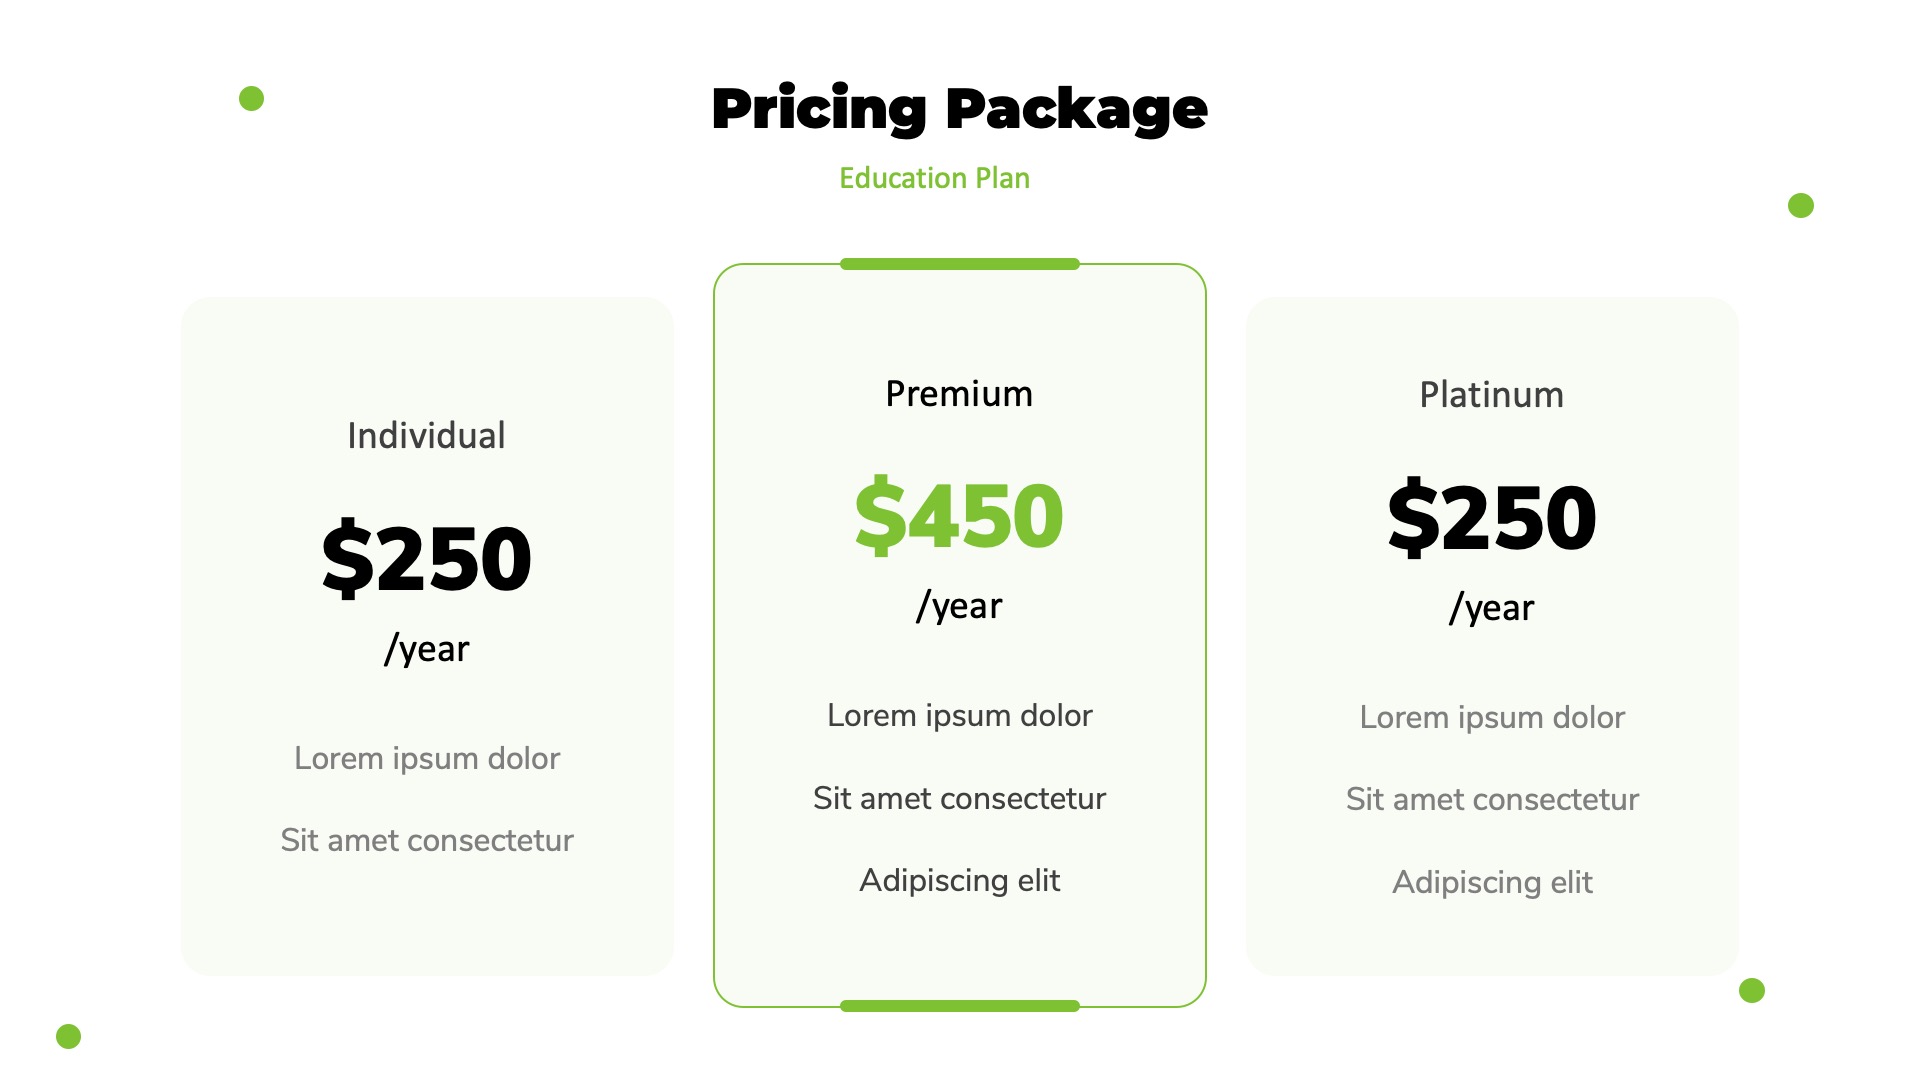Select /year text under the $450 price
Screen dimensions: 1920x1080
959,606
